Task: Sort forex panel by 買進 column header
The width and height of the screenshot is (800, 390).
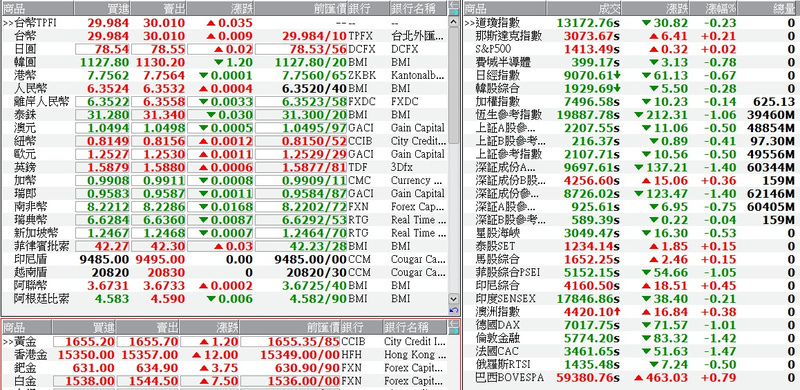Action: (x=102, y=8)
